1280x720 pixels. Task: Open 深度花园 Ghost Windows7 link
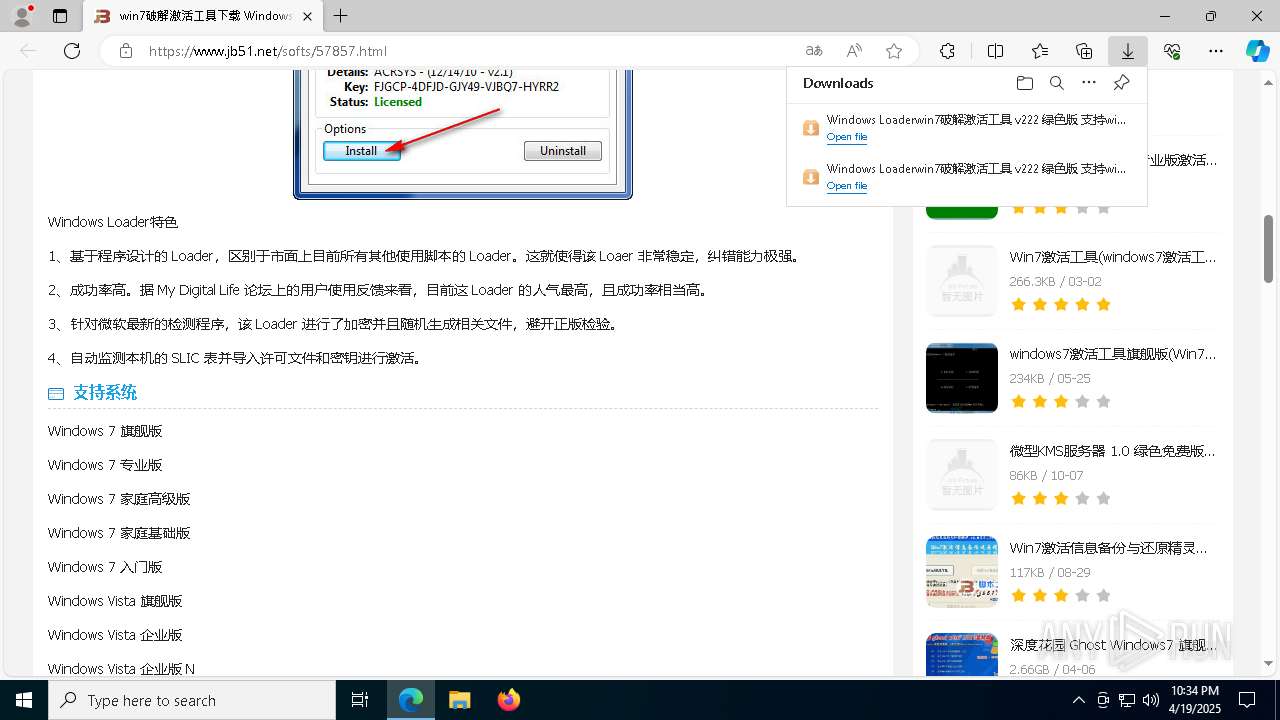click(1113, 645)
